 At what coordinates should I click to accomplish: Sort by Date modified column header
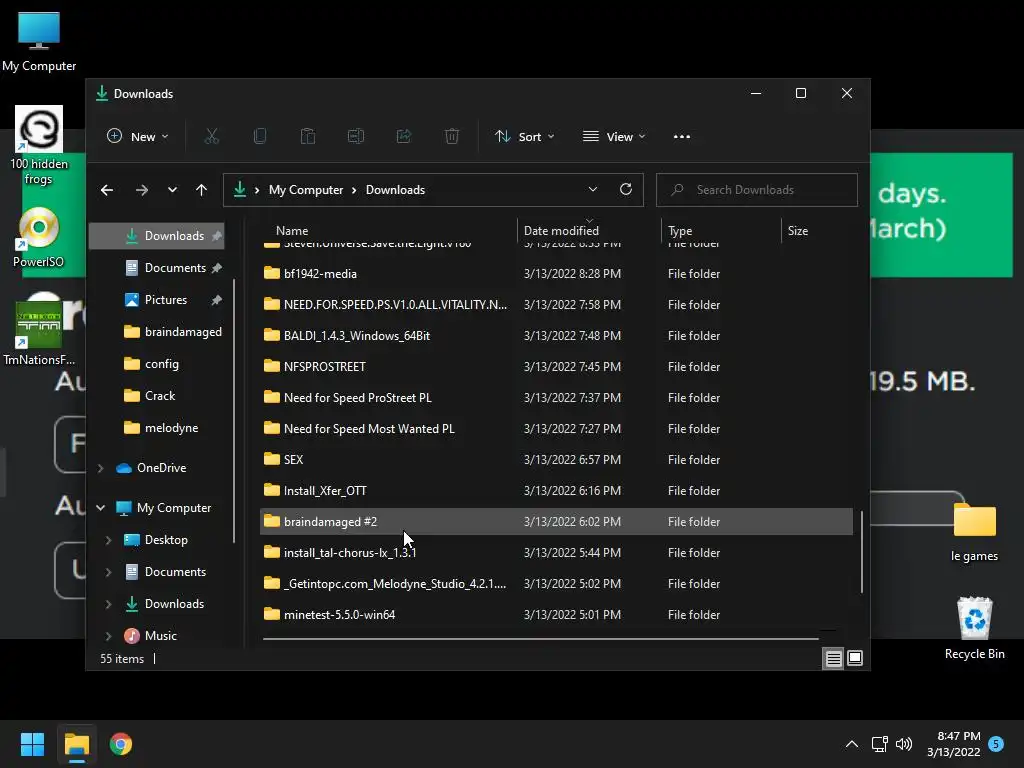click(x=589, y=231)
